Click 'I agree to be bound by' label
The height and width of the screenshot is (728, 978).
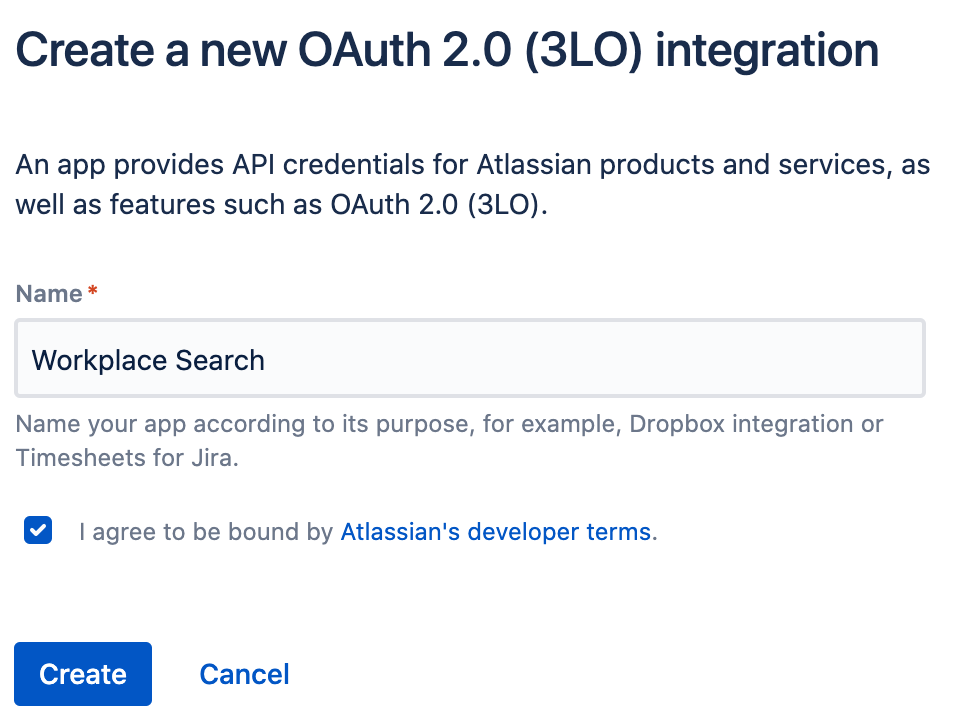206,532
